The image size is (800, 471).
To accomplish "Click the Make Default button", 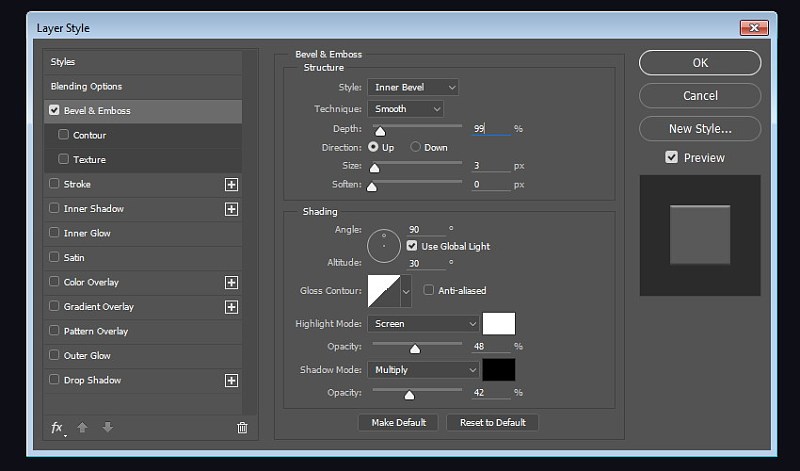I will pyautogui.click(x=398, y=423).
